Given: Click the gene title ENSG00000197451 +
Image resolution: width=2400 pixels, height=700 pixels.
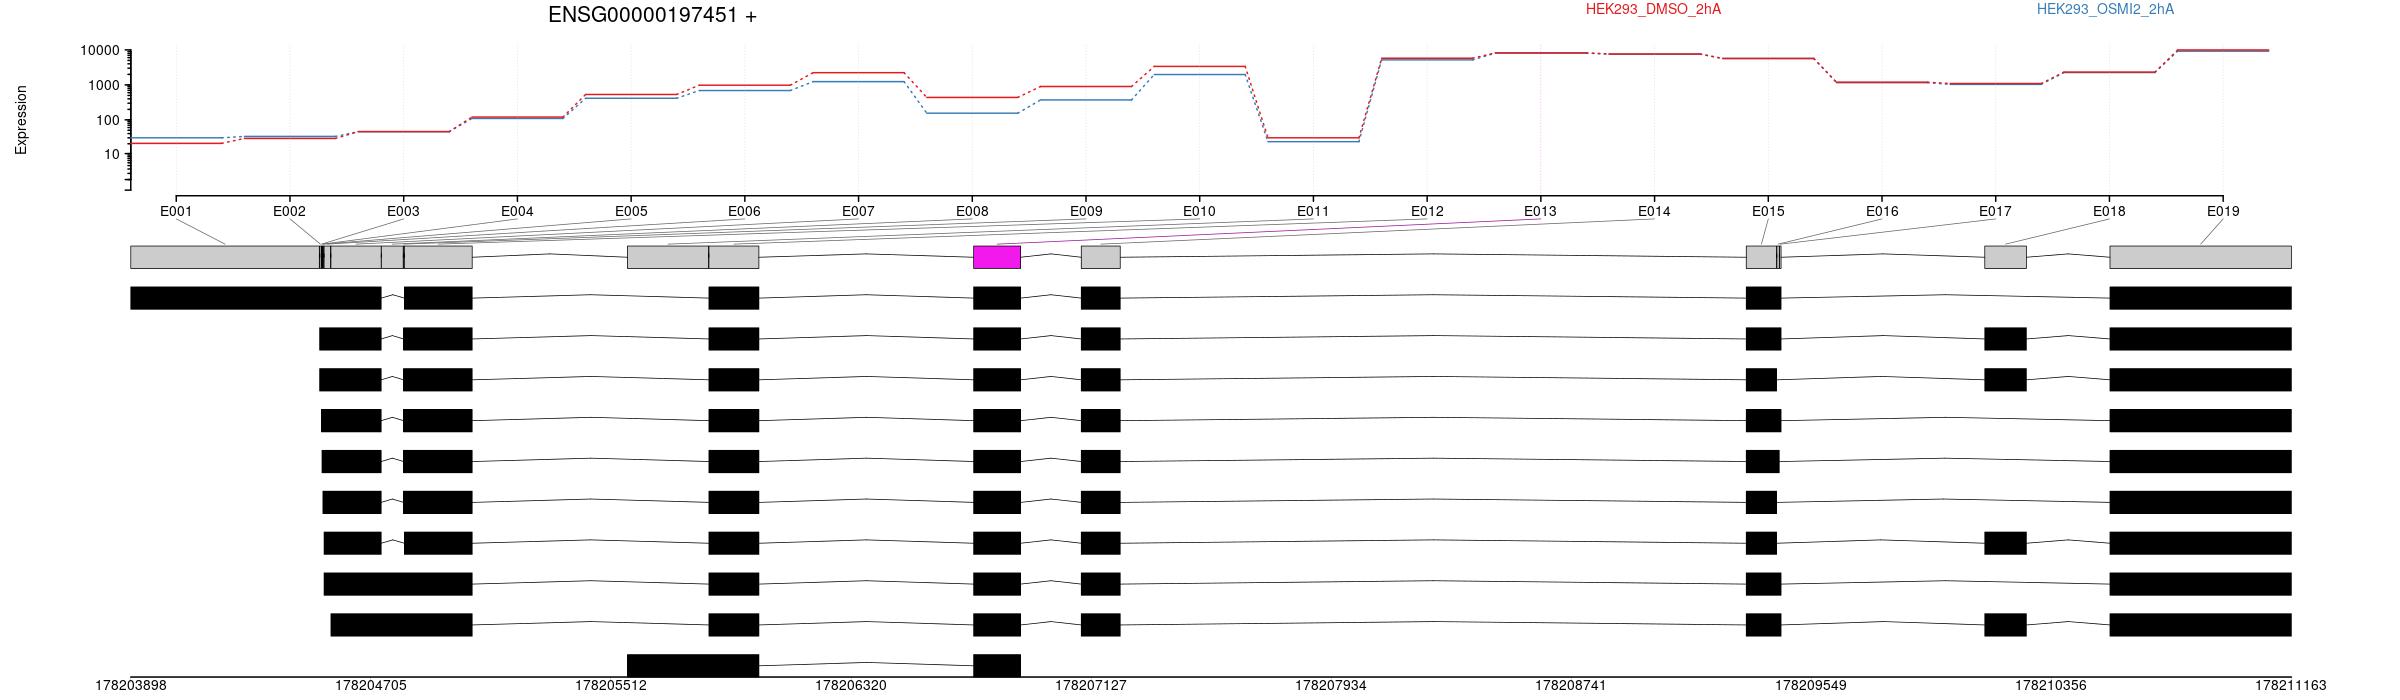Looking at the screenshot, I should pyautogui.click(x=652, y=15).
